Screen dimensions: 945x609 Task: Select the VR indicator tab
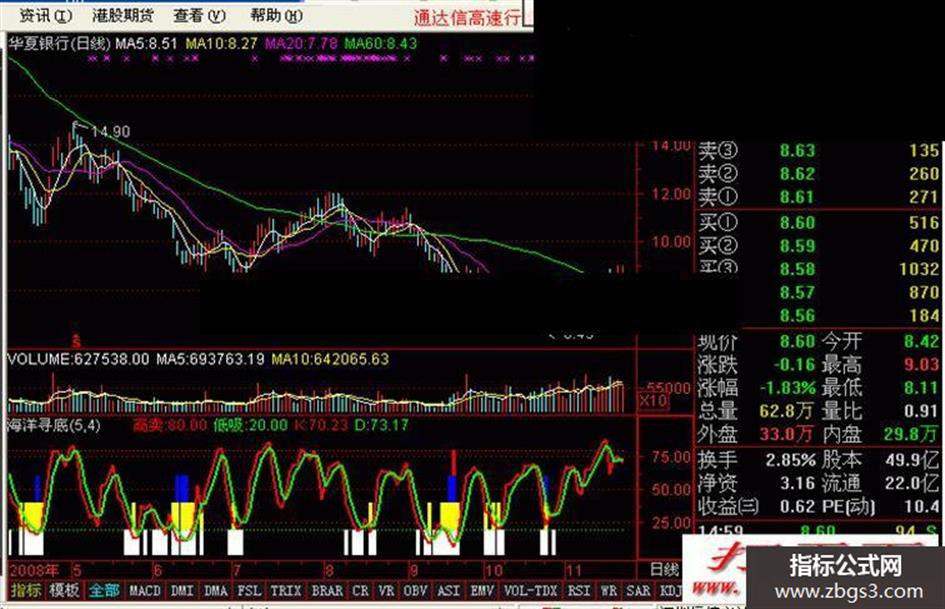pyautogui.click(x=386, y=590)
